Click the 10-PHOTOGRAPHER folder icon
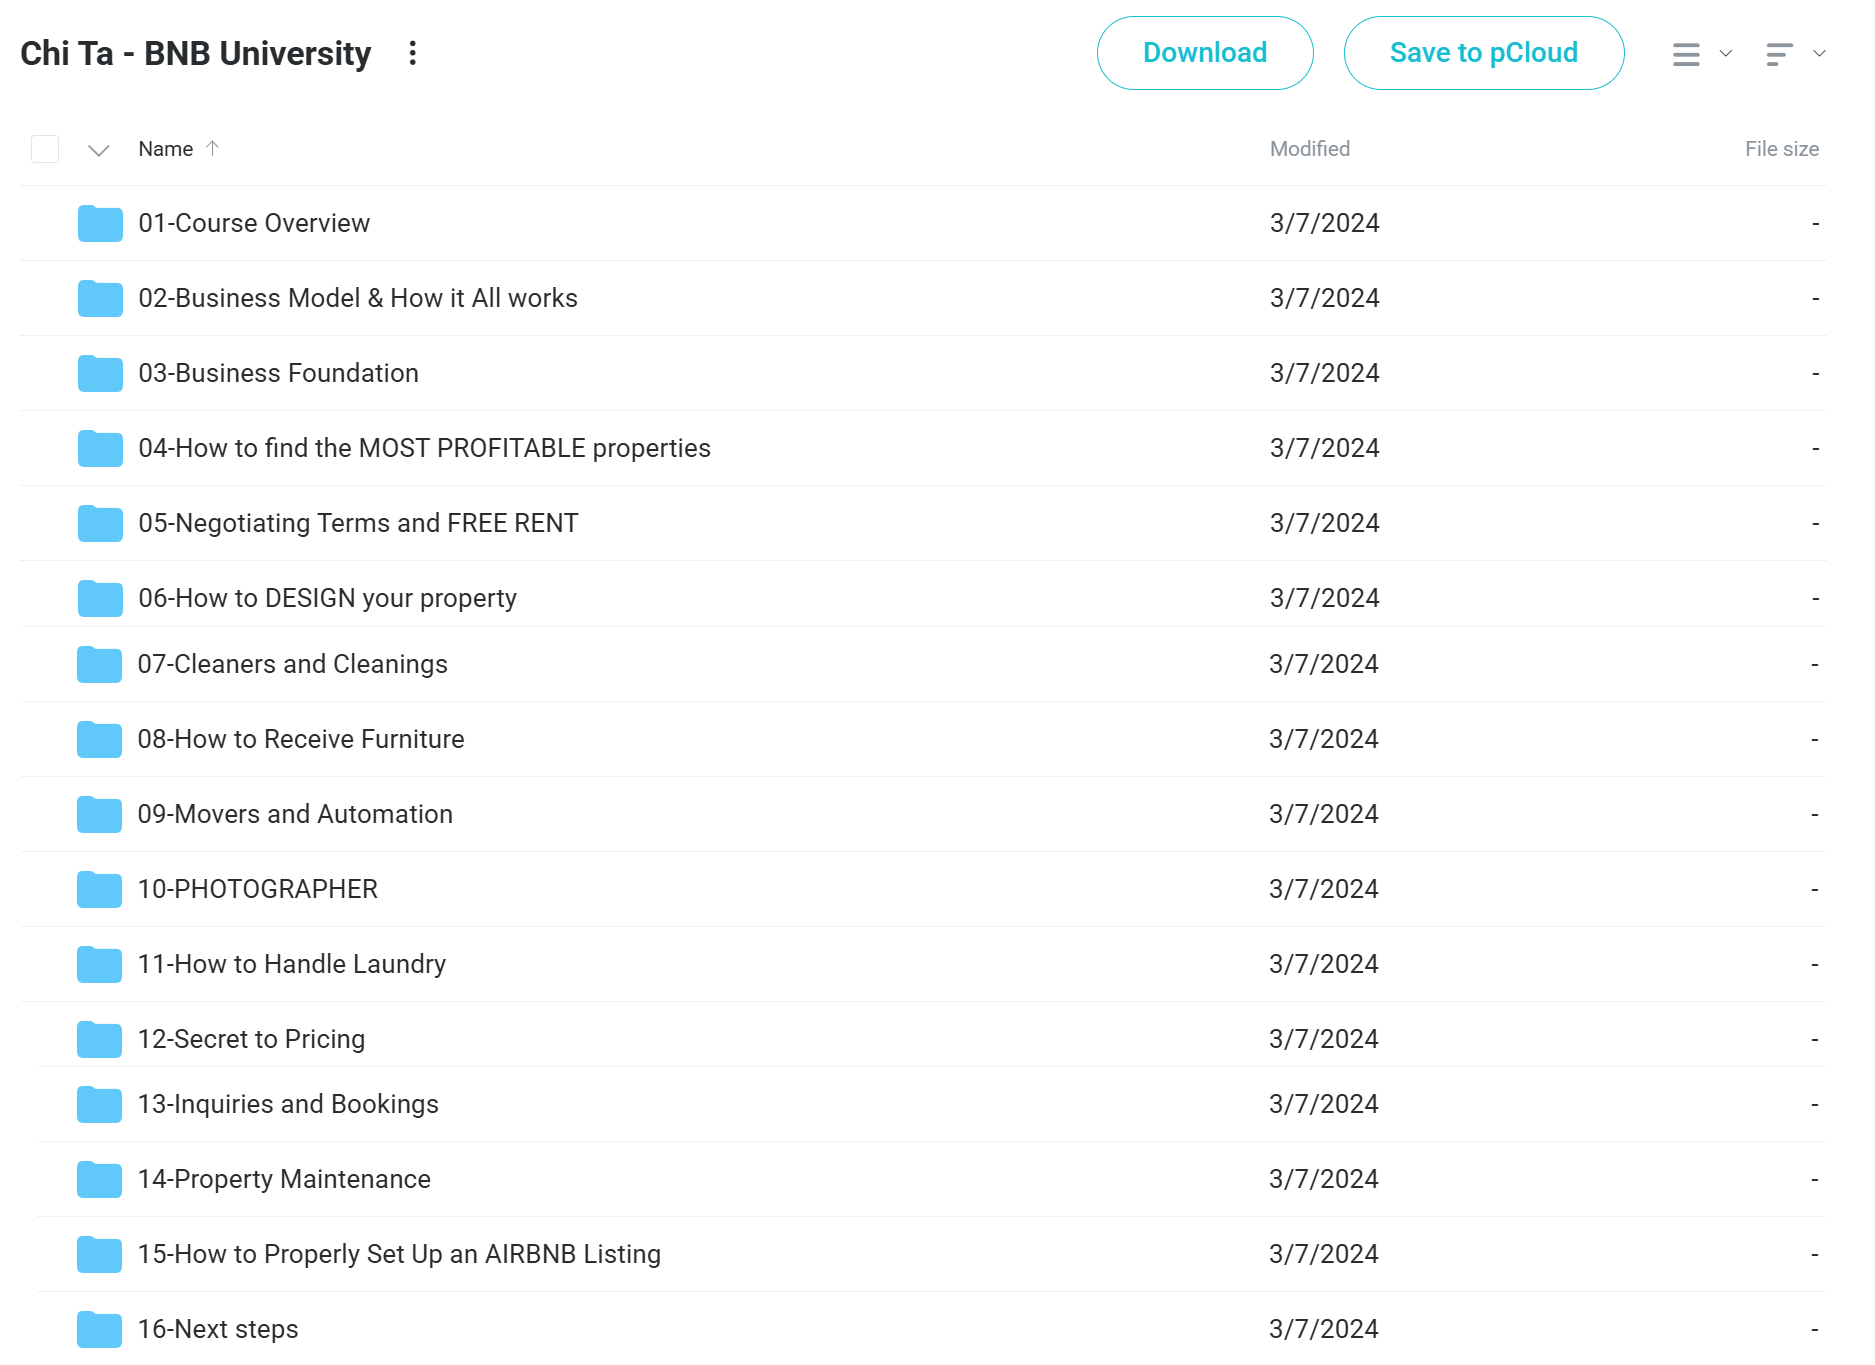The width and height of the screenshot is (1875, 1365). click(100, 890)
